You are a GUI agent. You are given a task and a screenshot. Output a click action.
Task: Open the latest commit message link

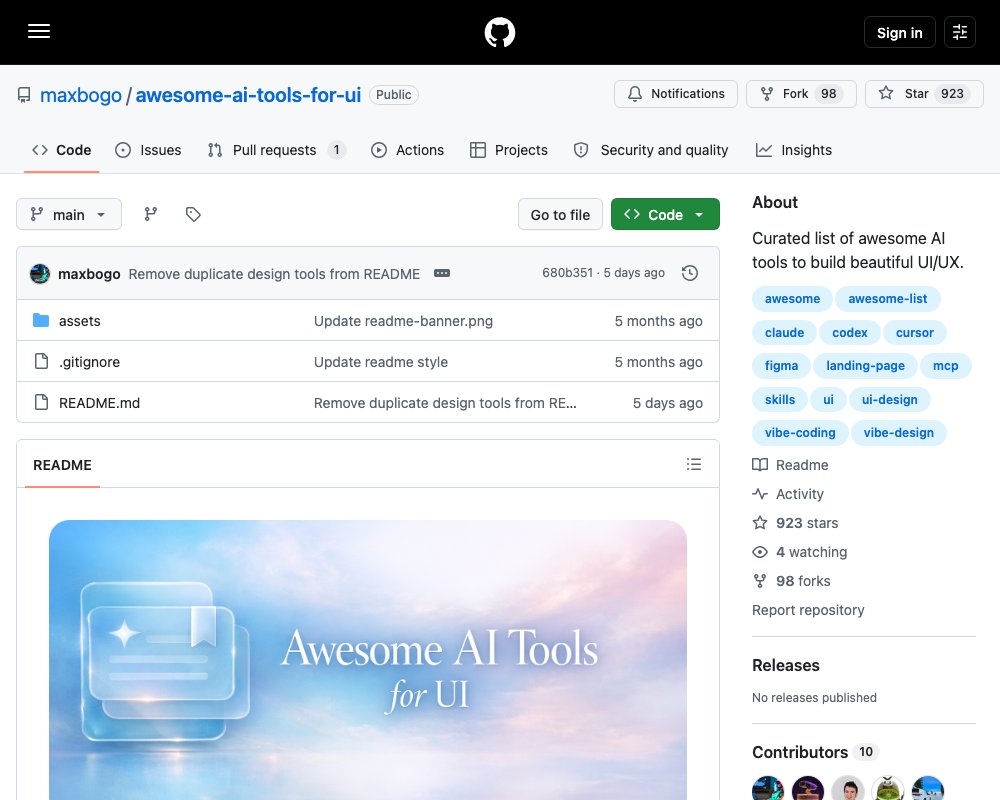tap(274, 274)
